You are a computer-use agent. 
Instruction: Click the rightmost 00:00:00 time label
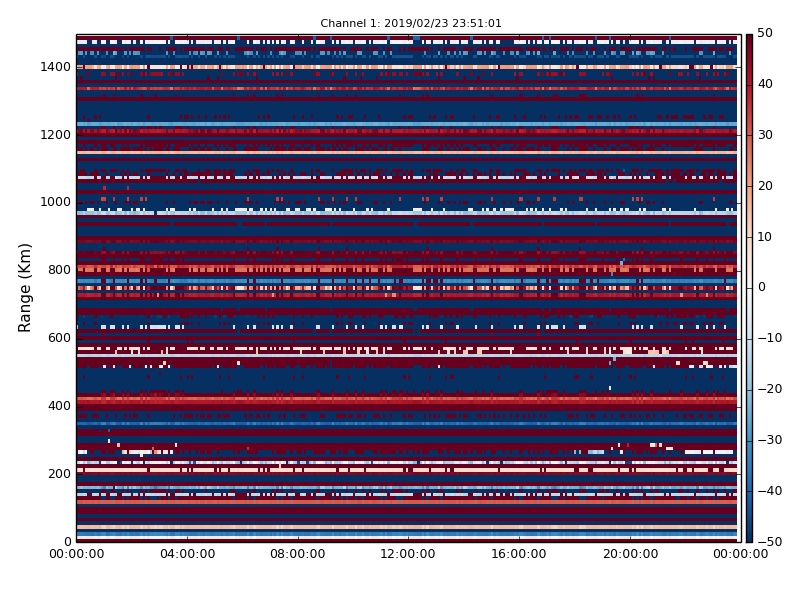pyautogui.click(x=739, y=555)
